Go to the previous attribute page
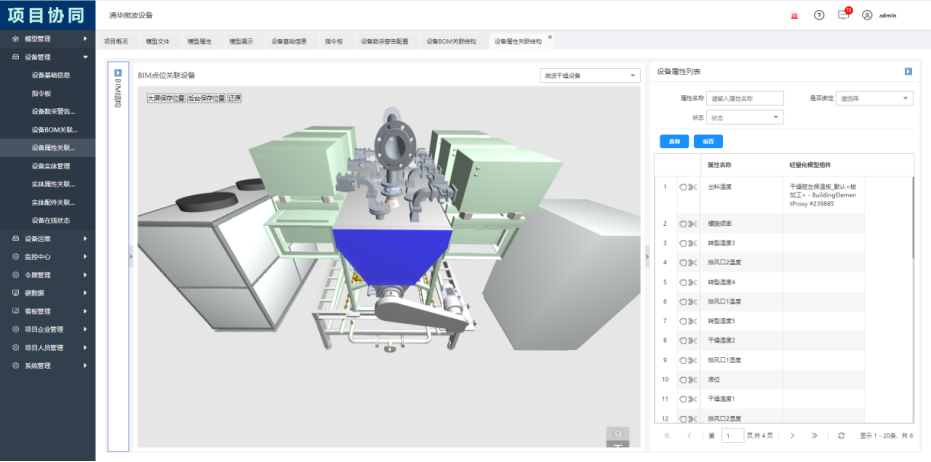The height and width of the screenshot is (462, 931). [689, 435]
